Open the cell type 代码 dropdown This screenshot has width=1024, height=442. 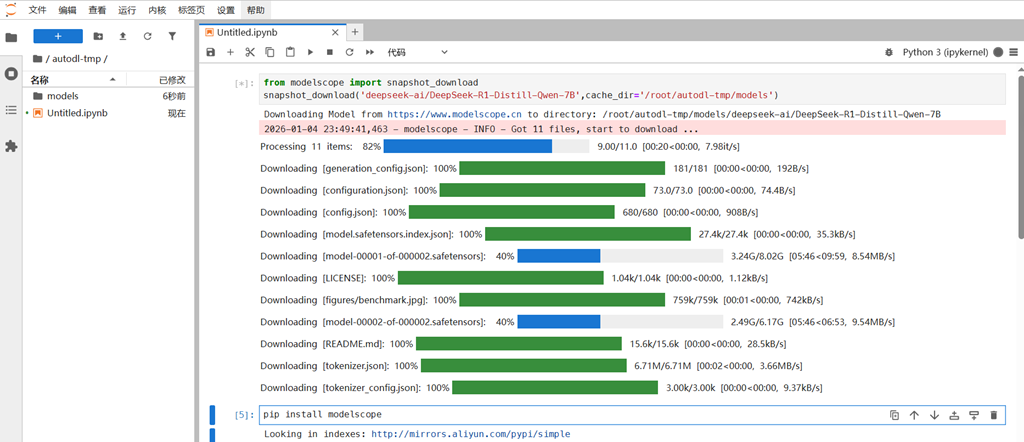pos(417,52)
